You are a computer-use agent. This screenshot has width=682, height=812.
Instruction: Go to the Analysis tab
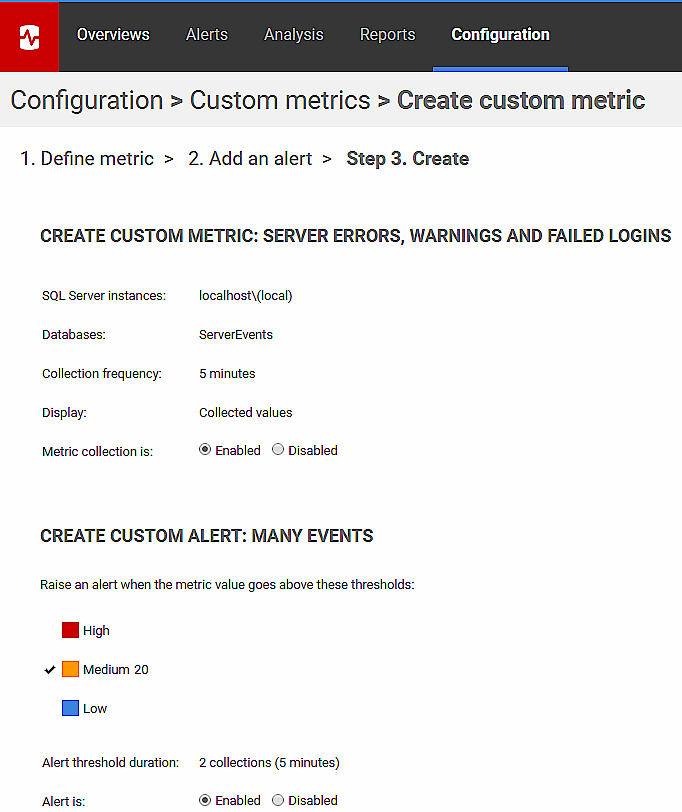294,35
